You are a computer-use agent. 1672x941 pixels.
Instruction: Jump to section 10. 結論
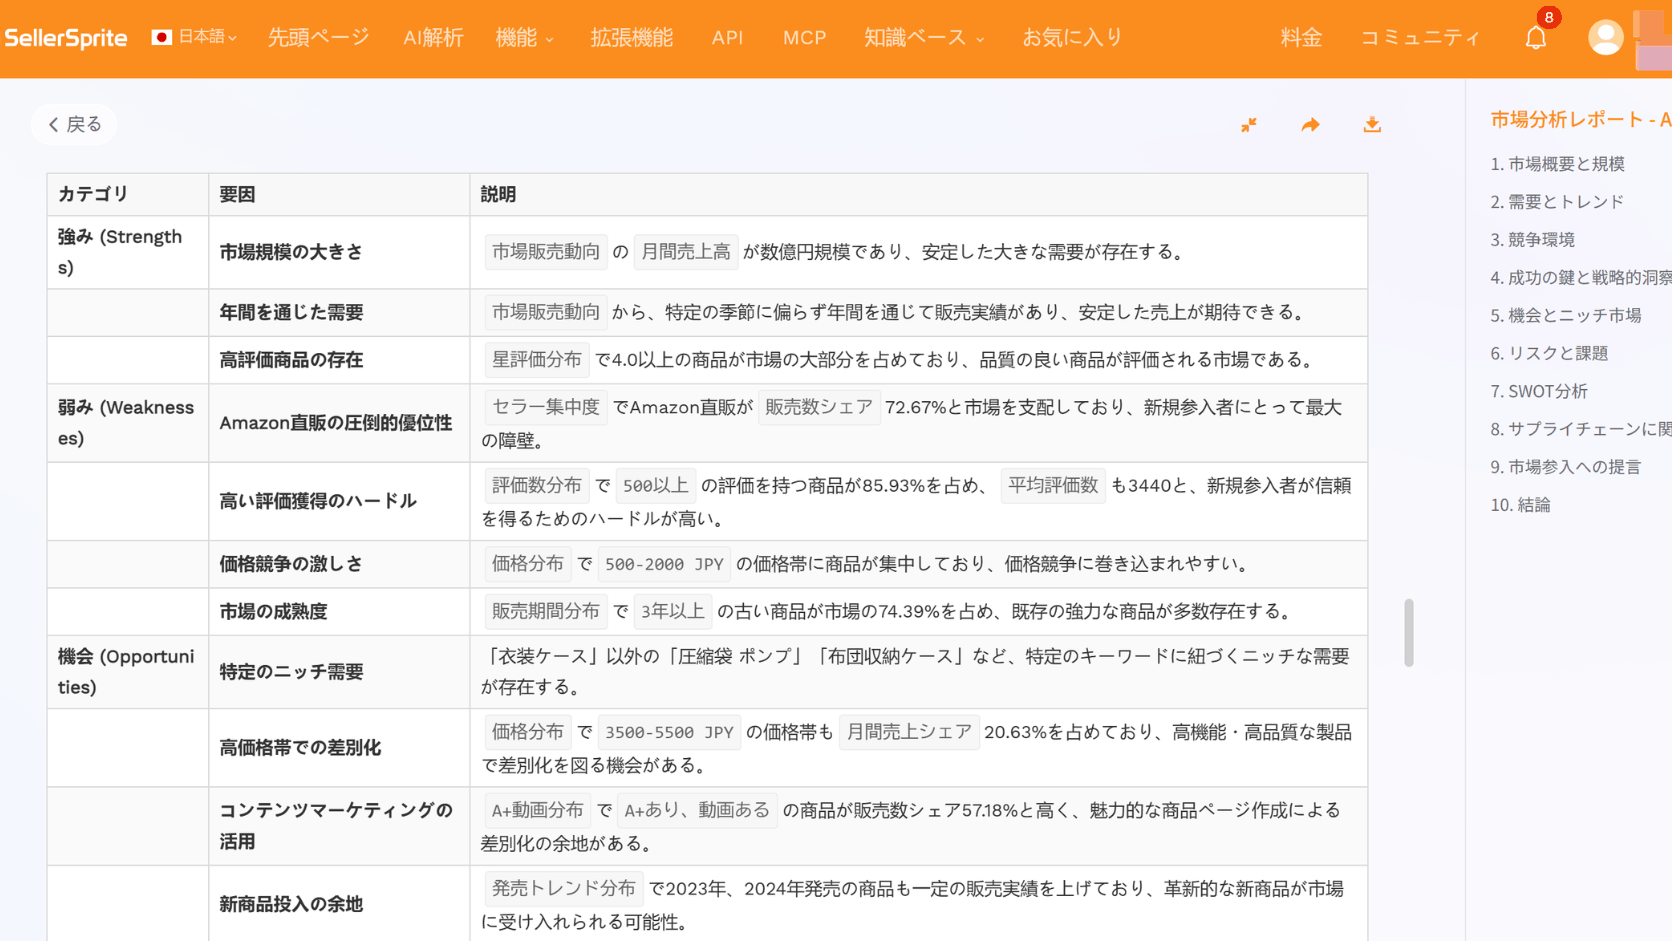1520,506
